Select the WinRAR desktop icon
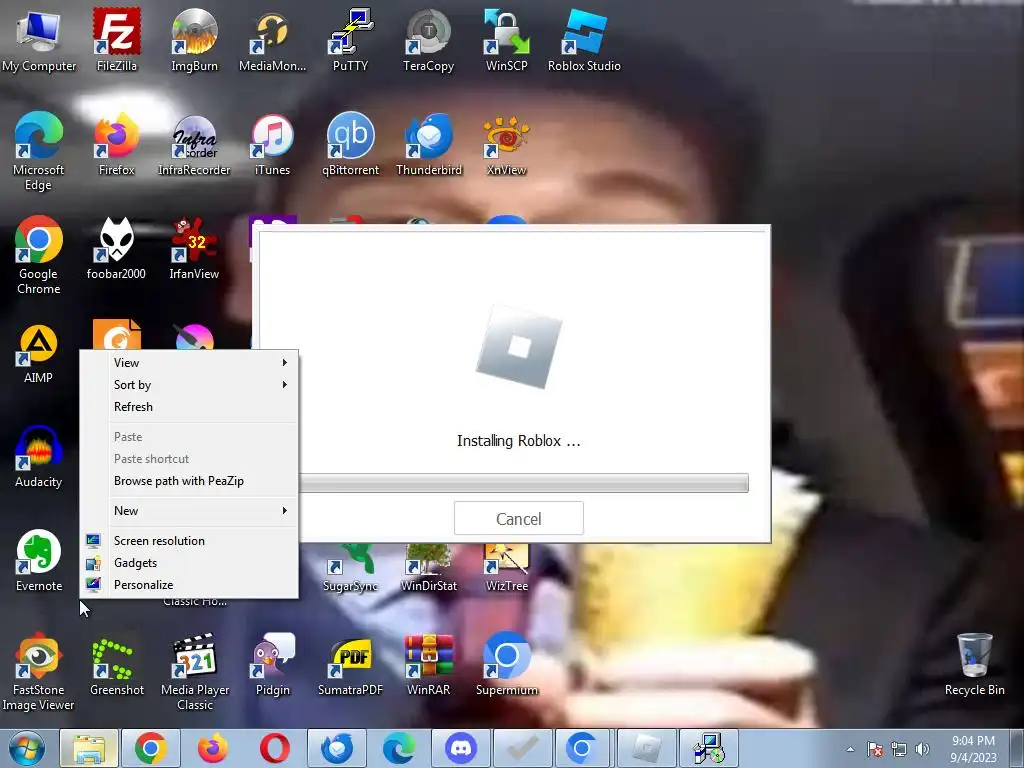Viewport: 1024px width, 768px height. pos(428,665)
